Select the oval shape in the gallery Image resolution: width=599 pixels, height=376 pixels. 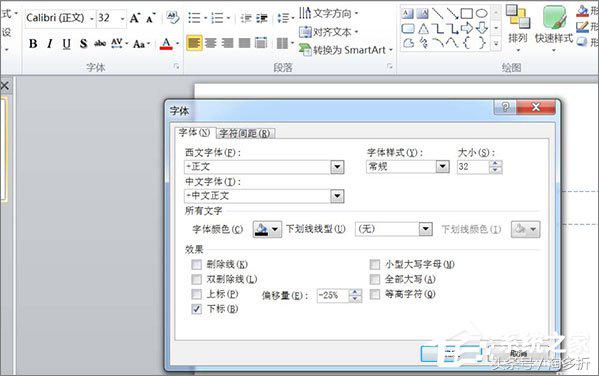[481, 14]
